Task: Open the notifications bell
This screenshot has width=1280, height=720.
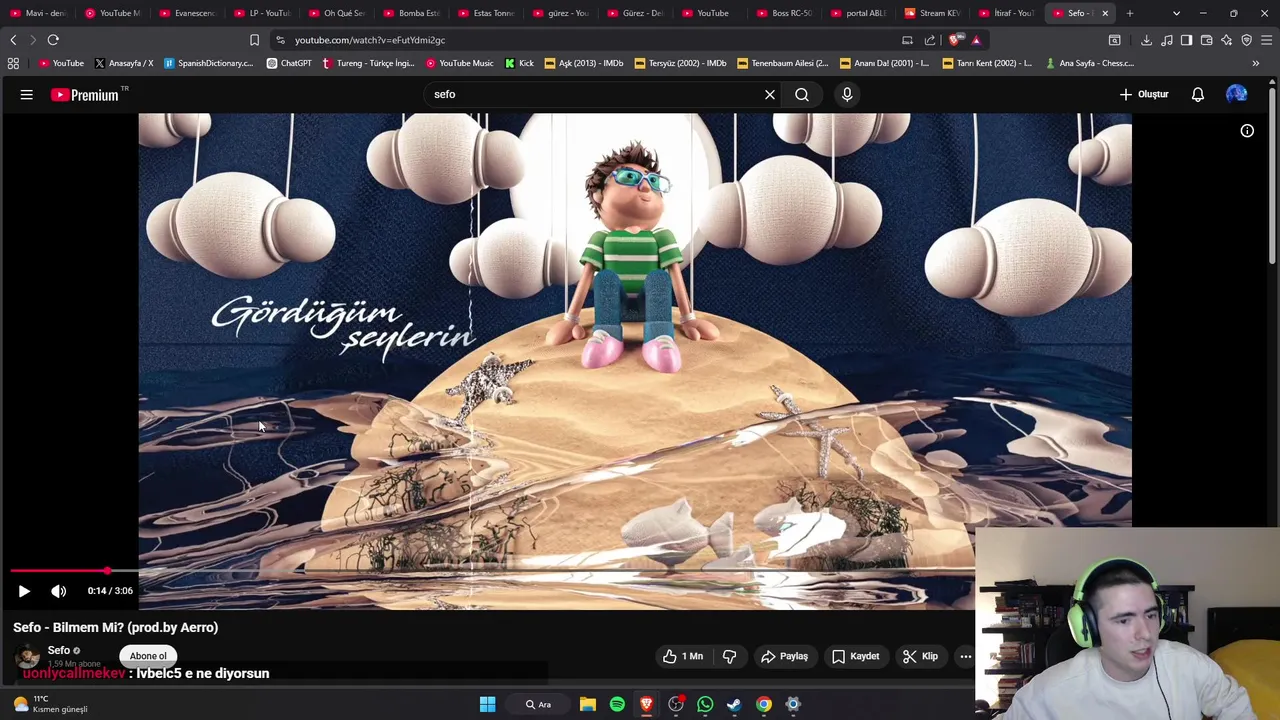Action: 1198,95
